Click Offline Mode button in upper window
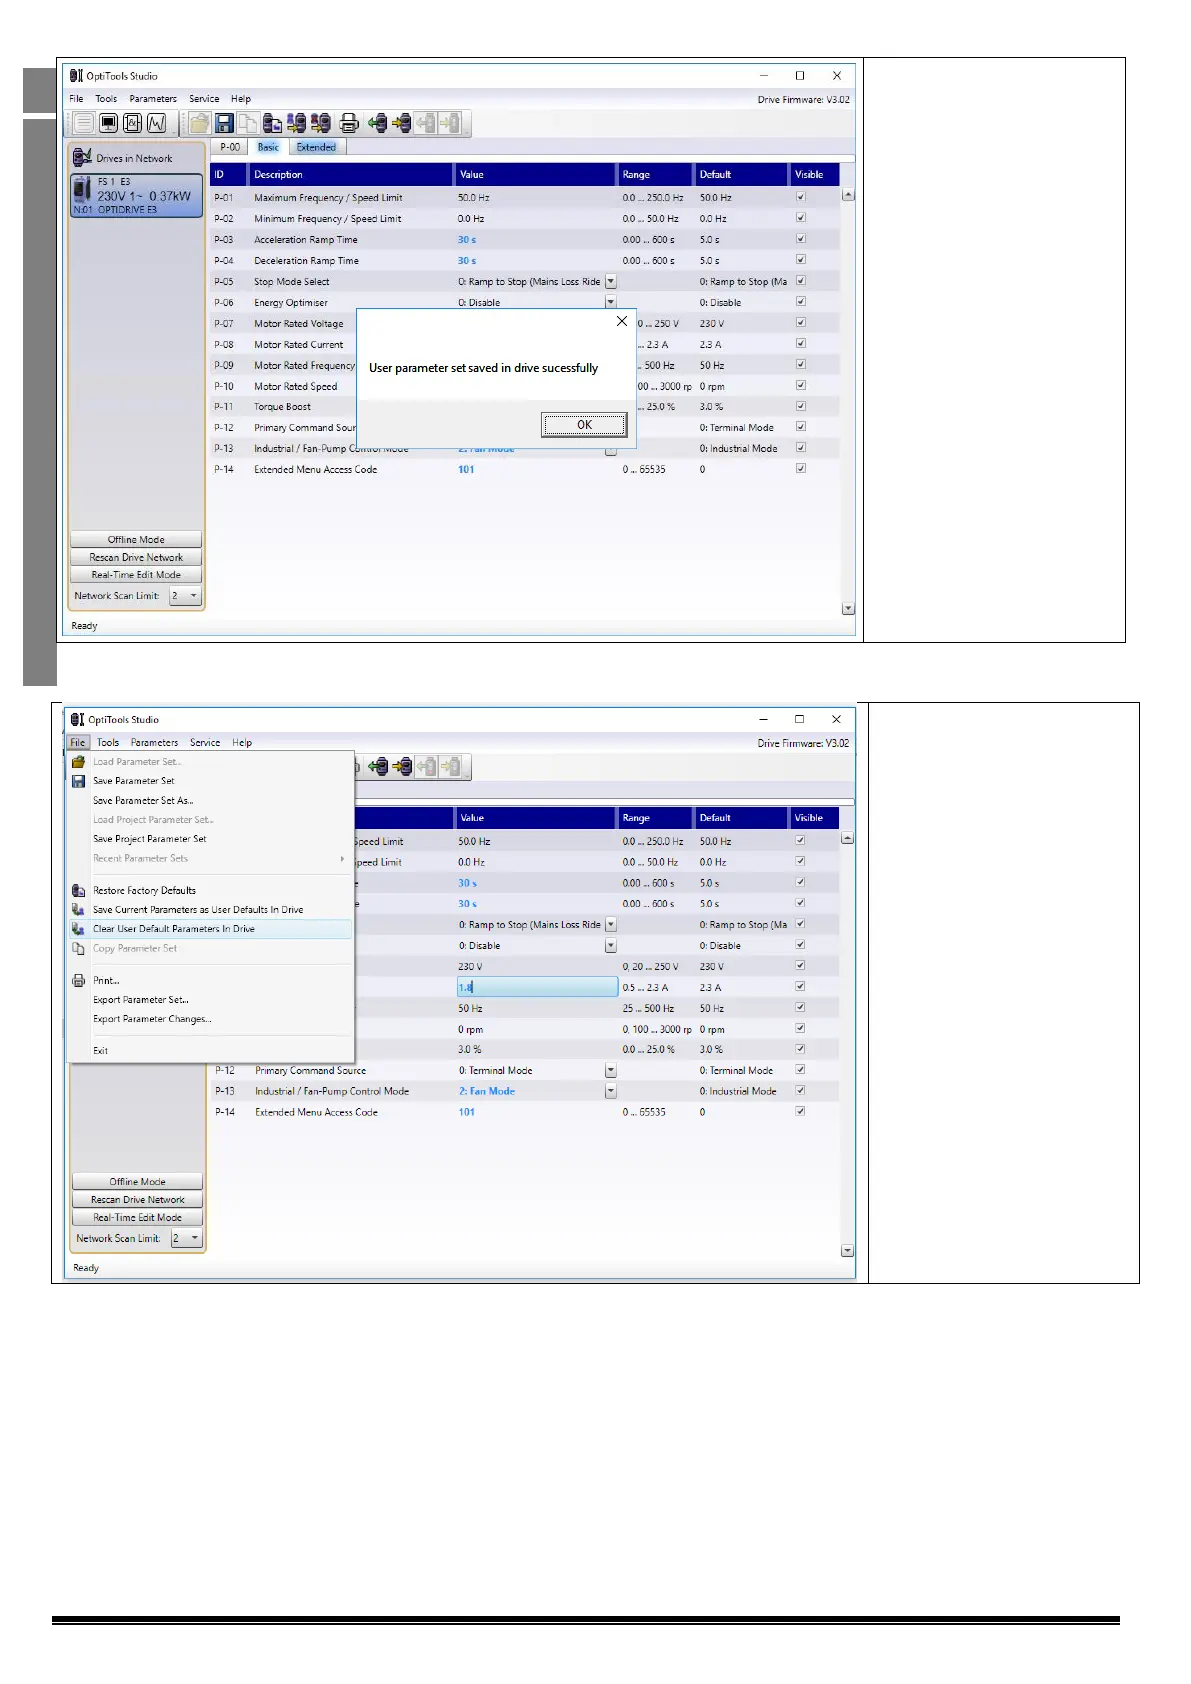This screenshot has height=1684, width=1191. 136,539
